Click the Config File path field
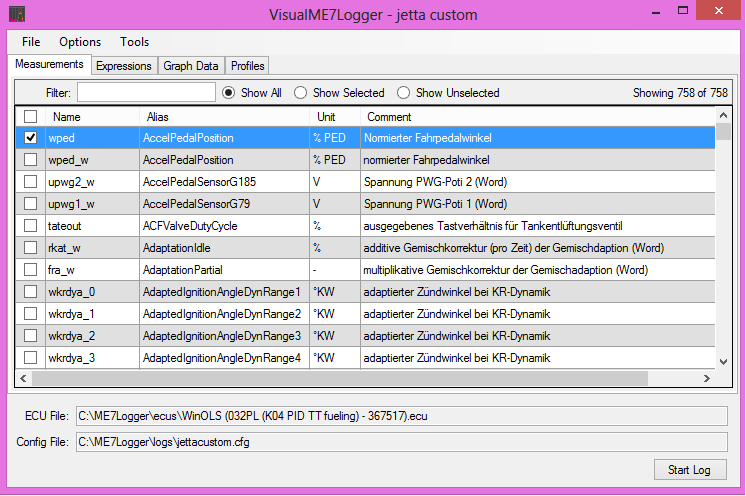Screen dimensions: 746x496 (x=402, y=442)
